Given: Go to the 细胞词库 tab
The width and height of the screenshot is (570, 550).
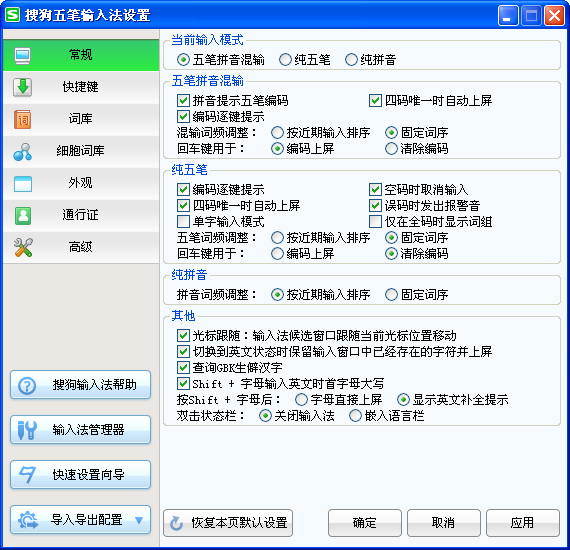Looking at the screenshot, I should click(x=81, y=151).
